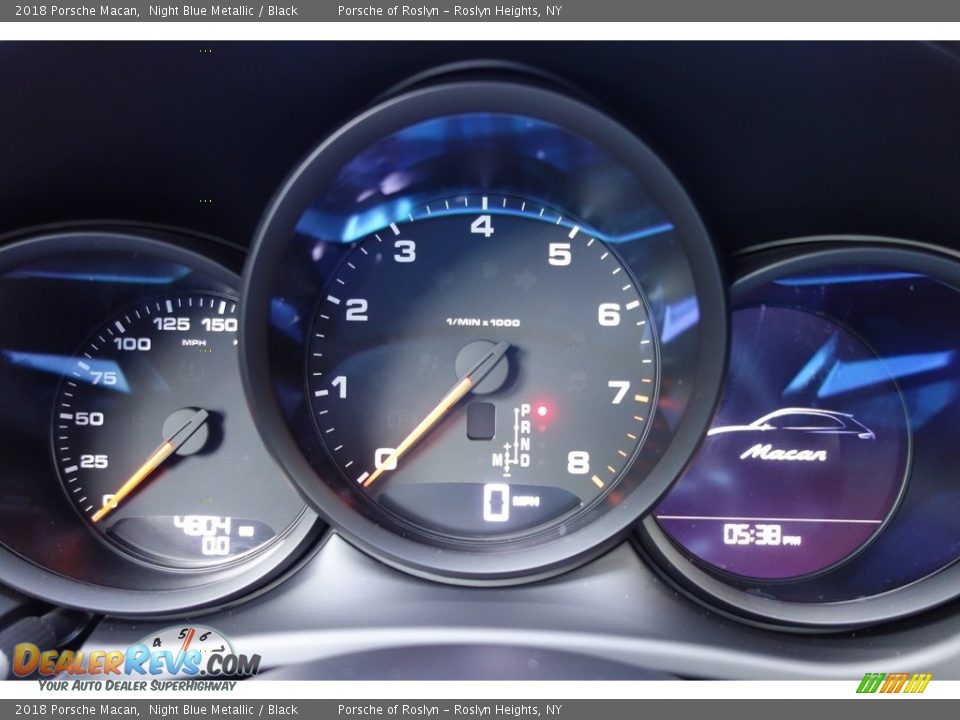This screenshot has height=720, width=960.
Task: Click the 1/MIN x 1000 label
Action: click(482, 322)
